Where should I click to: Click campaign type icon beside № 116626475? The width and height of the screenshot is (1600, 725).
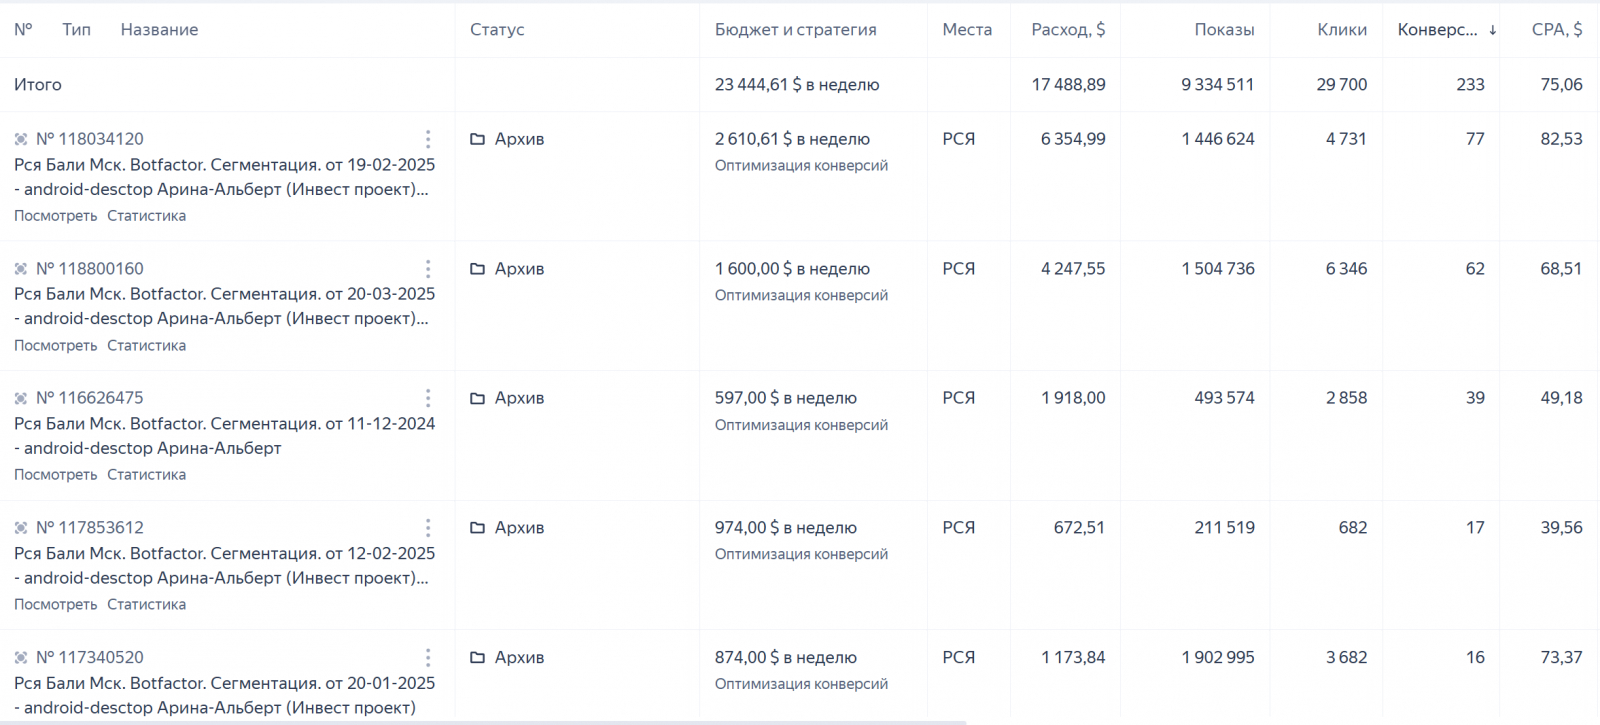[21, 398]
